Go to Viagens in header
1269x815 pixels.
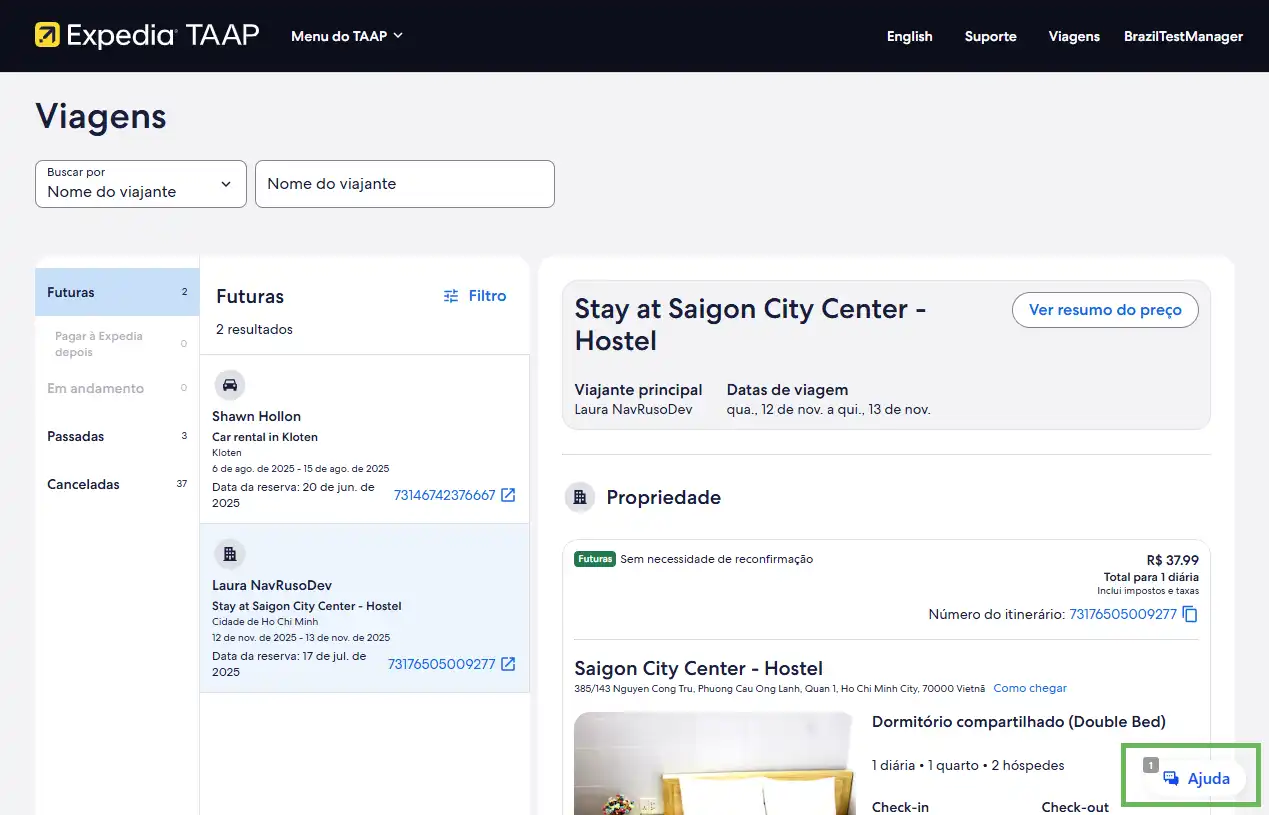[x=1074, y=36]
